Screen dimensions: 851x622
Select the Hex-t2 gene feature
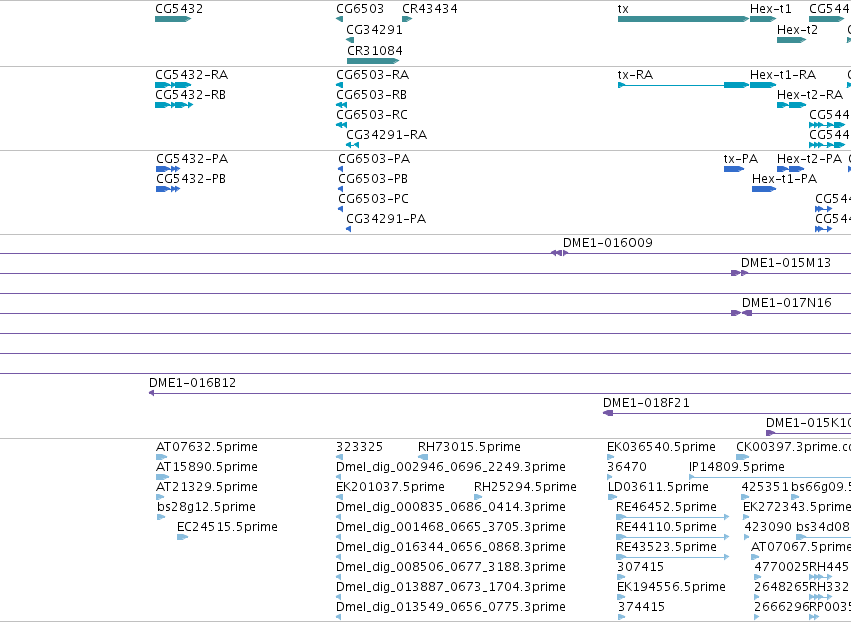point(791,40)
